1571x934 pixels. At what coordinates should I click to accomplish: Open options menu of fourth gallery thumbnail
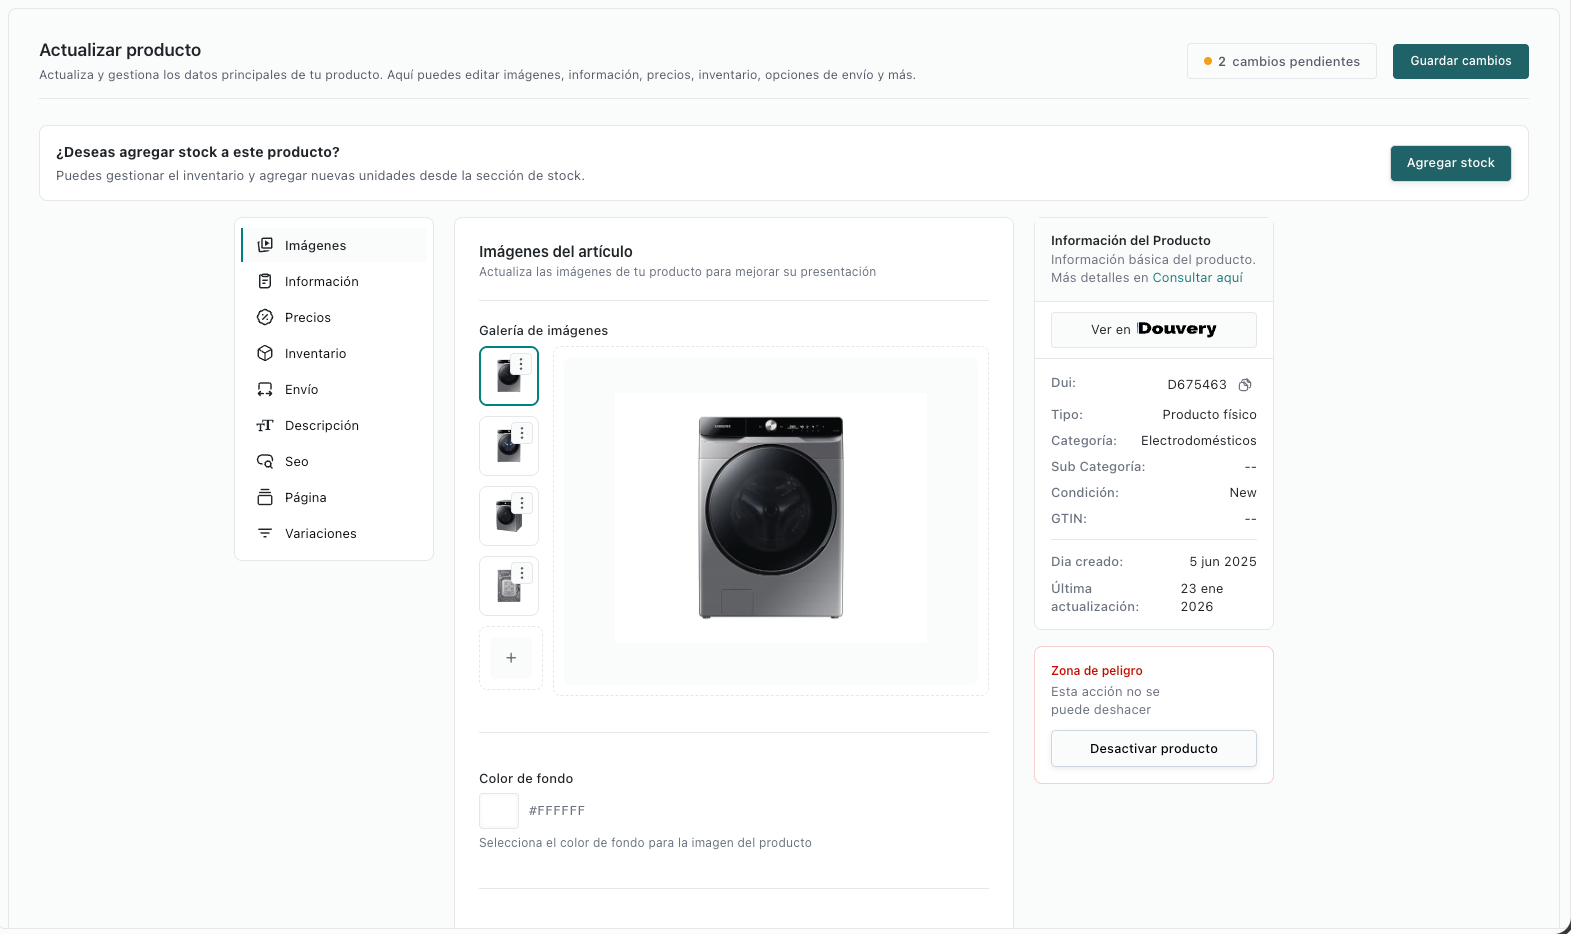pyautogui.click(x=522, y=573)
